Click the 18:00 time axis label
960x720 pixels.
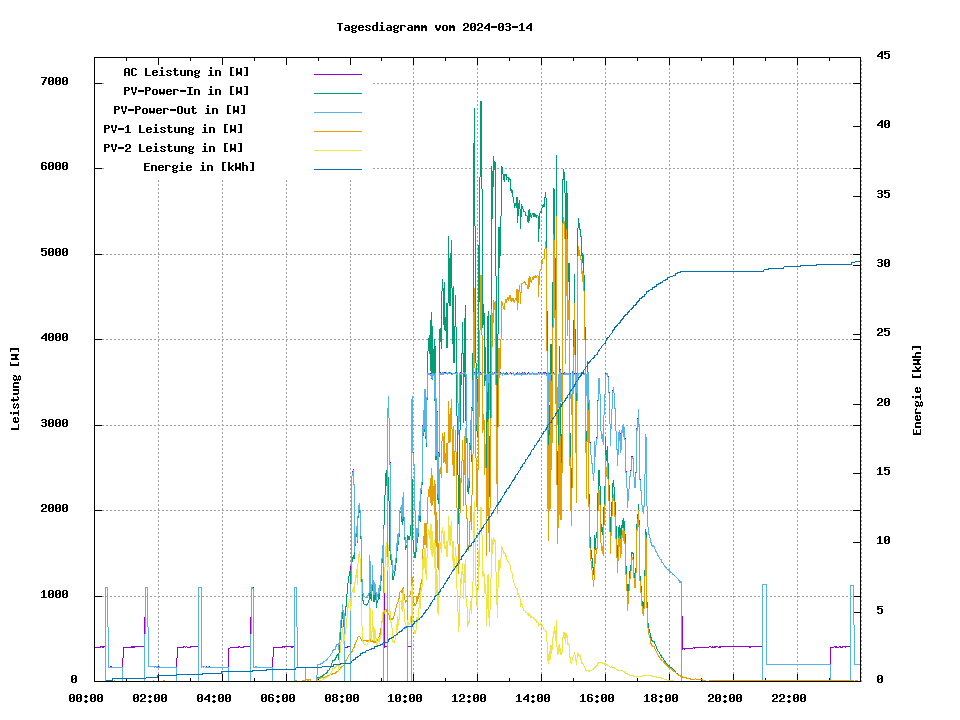tap(660, 698)
